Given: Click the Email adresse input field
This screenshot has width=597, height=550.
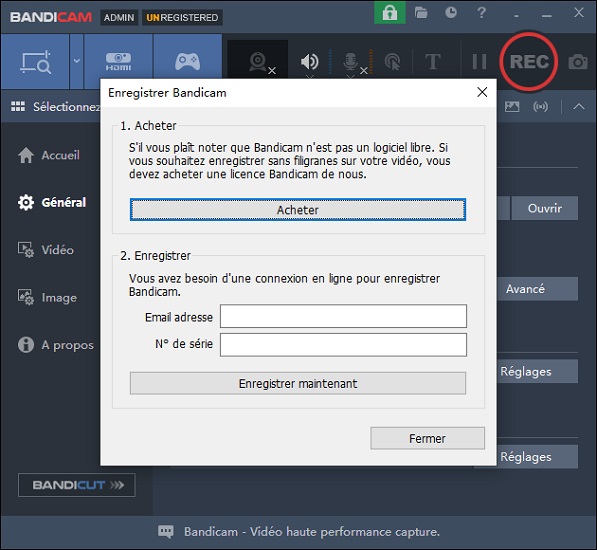Looking at the screenshot, I should point(343,316).
